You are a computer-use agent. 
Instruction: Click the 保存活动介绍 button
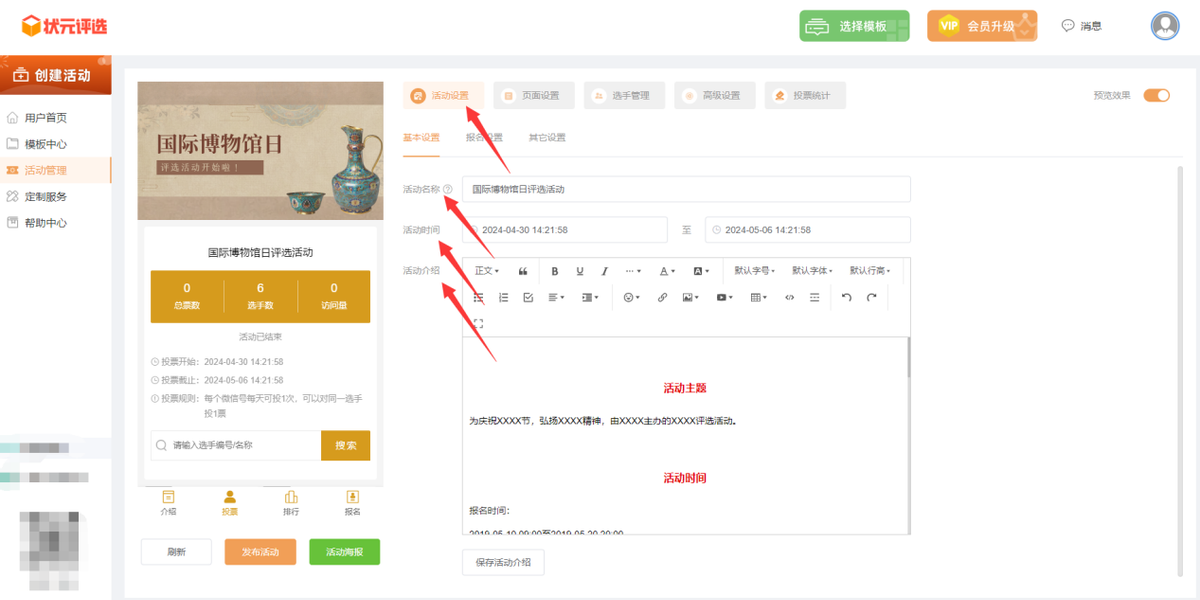pos(503,563)
